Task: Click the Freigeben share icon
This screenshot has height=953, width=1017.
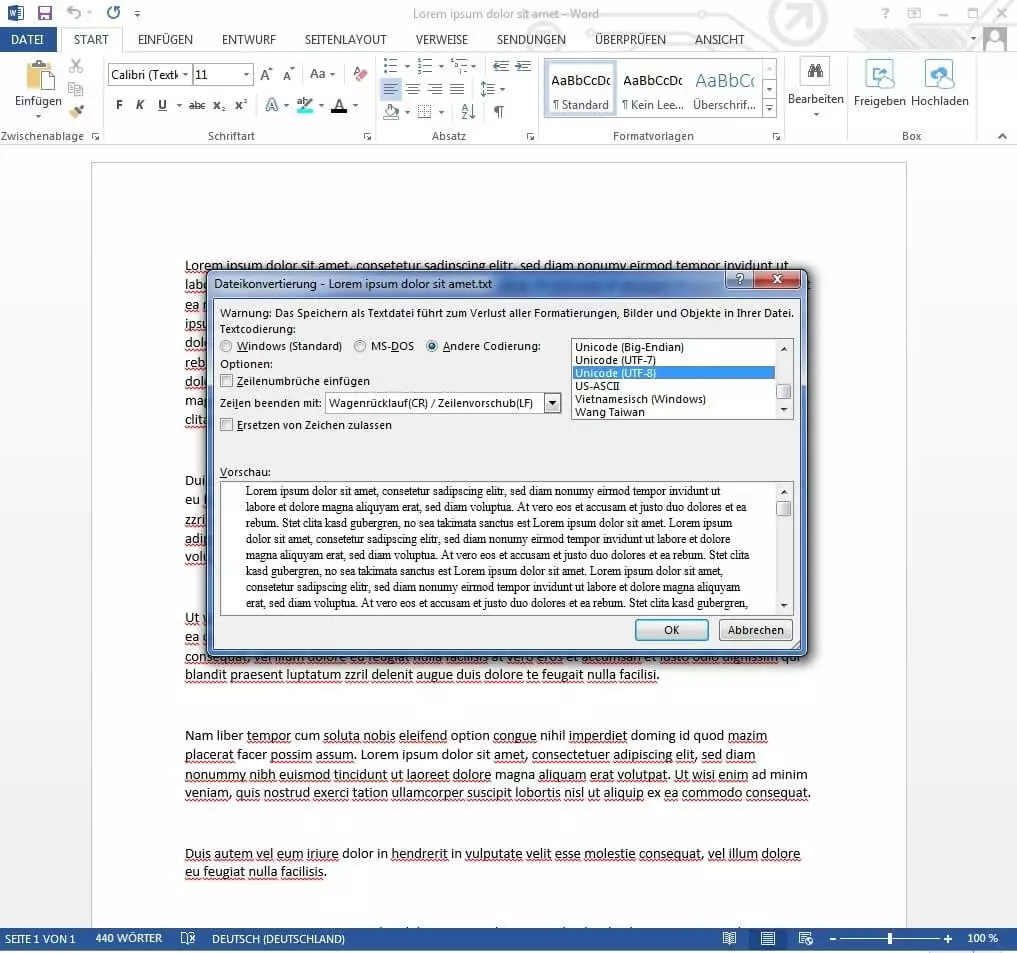Action: (880, 74)
